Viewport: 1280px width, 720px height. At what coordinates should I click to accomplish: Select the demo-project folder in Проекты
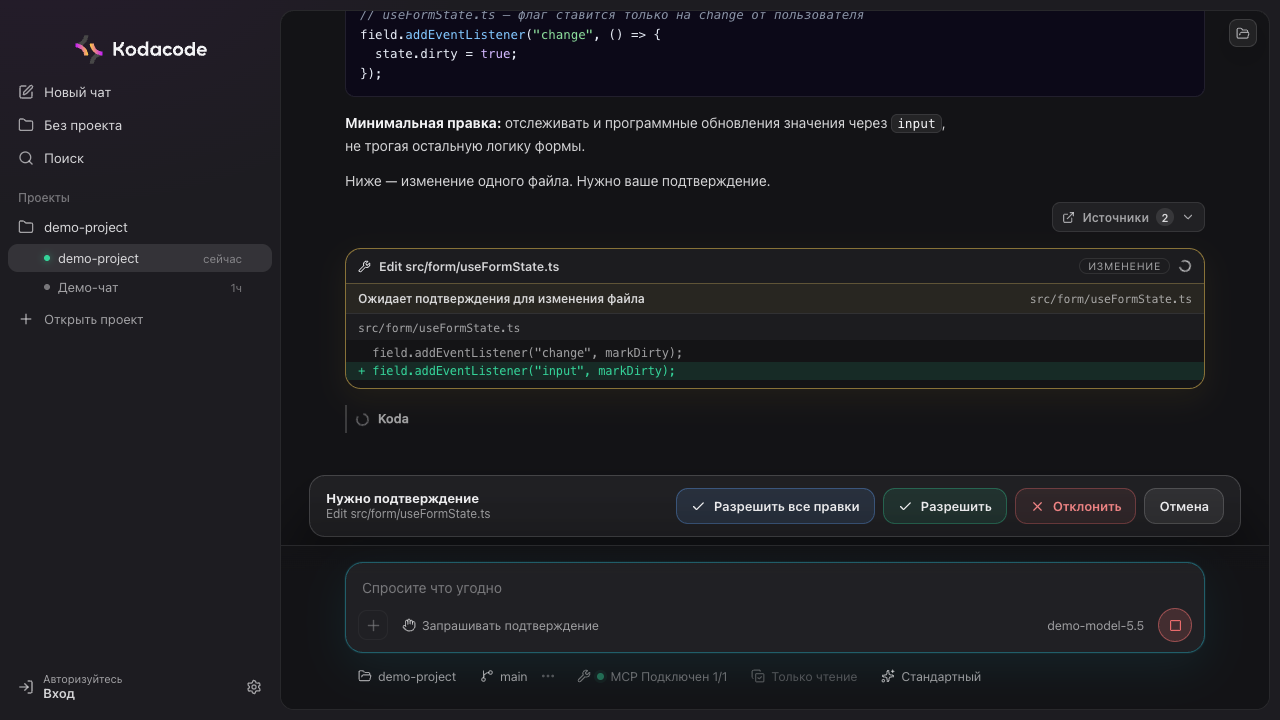tap(140, 227)
